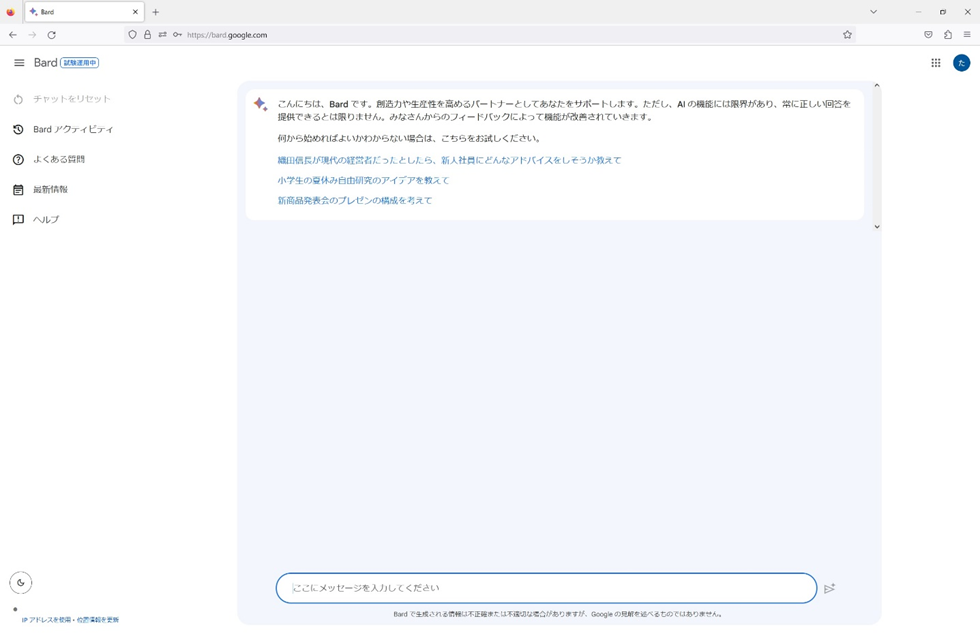
Task: Click the chat scrollbar down arrow
Action: point(877,227)
